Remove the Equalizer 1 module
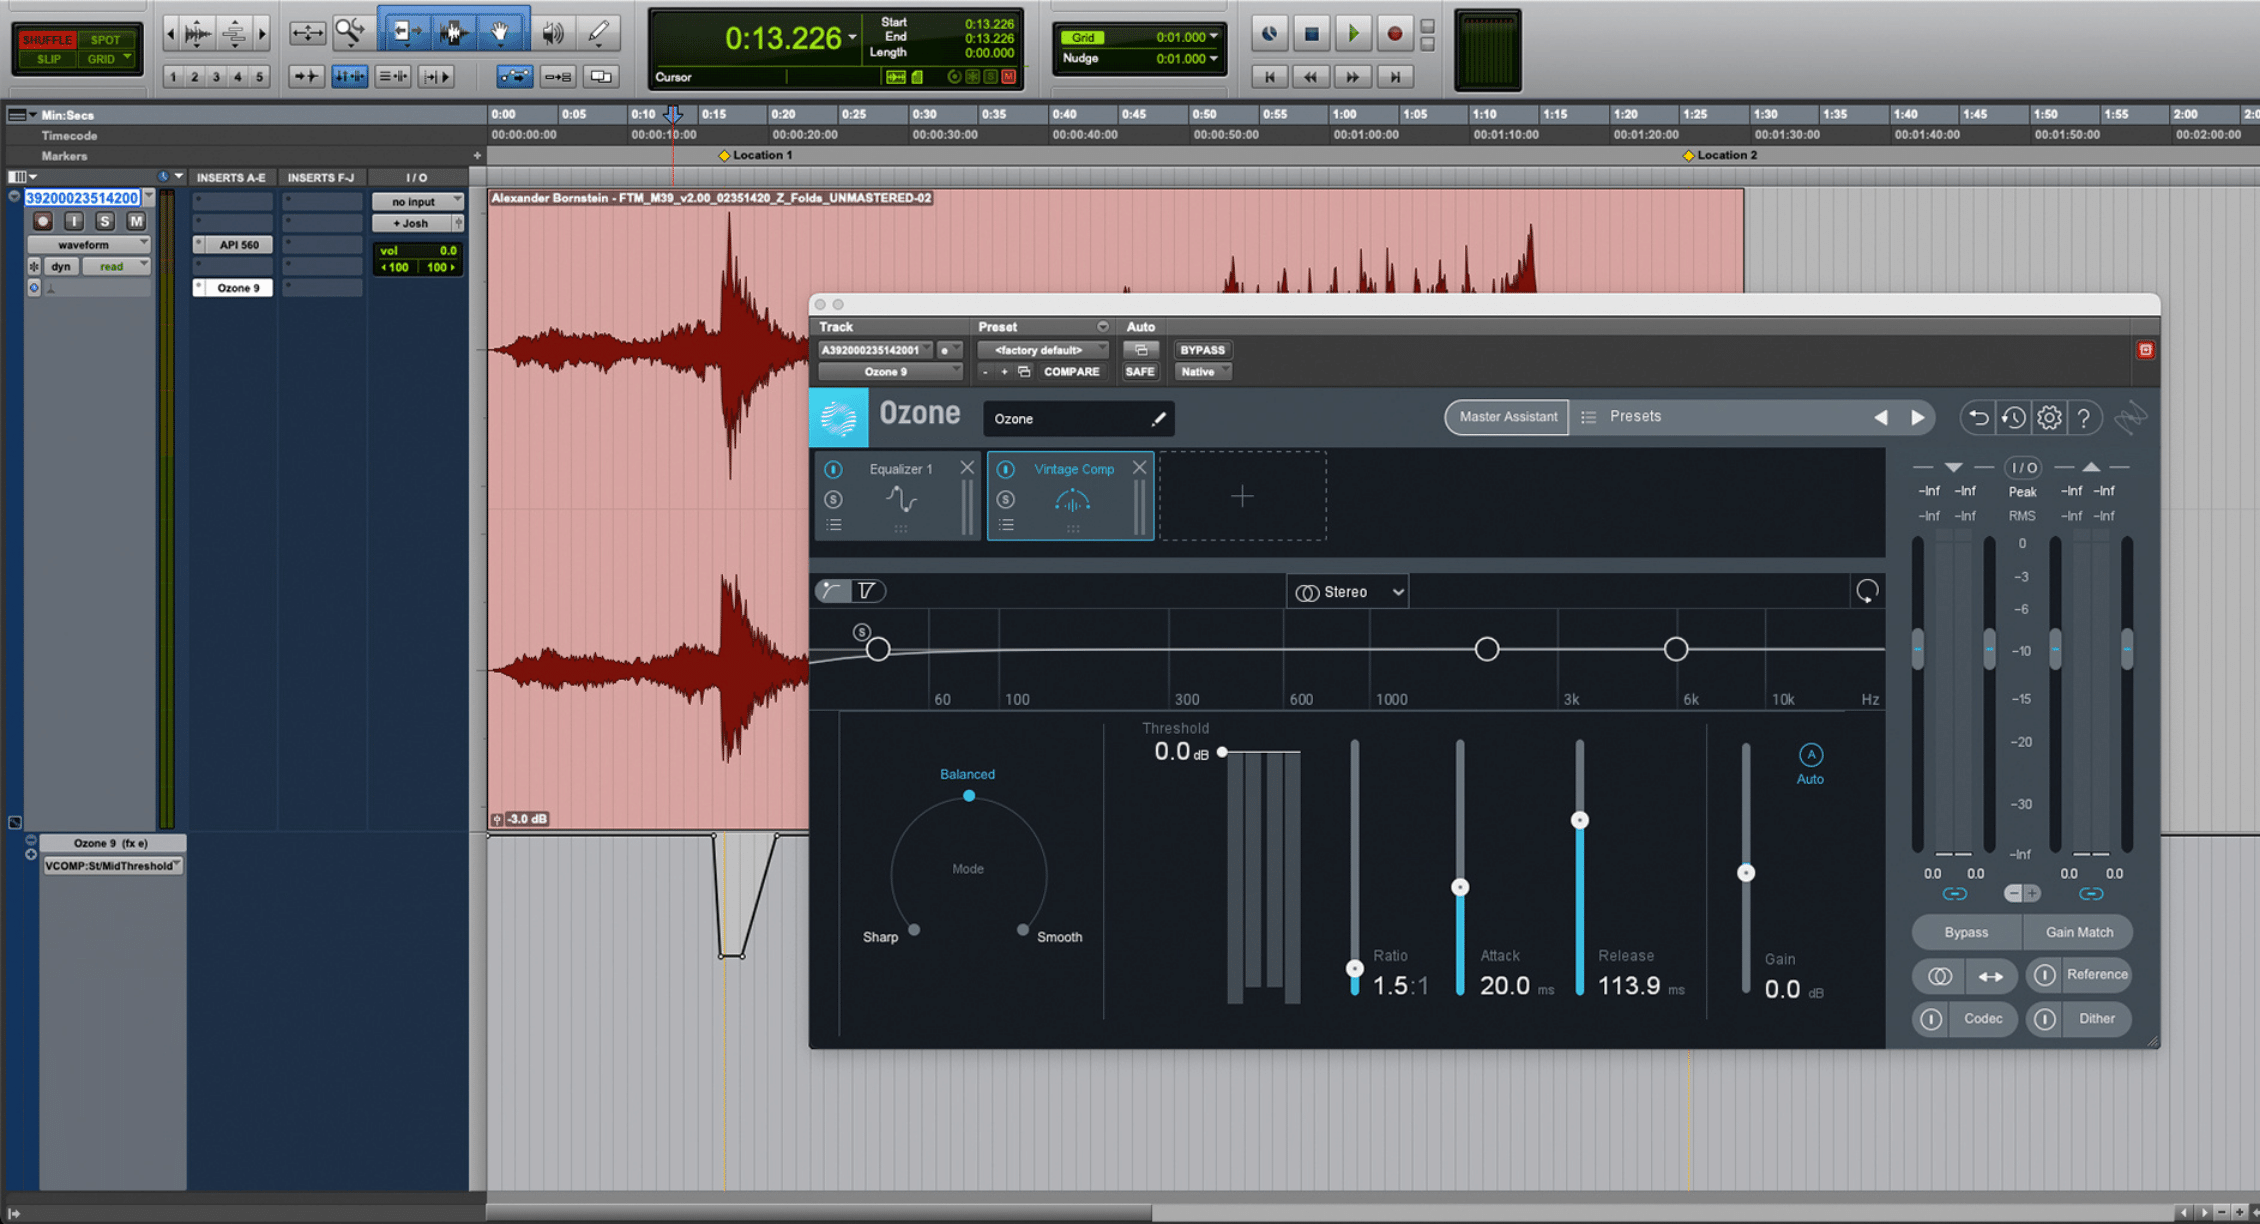The width and height of the screenshot is (2260, 1224). click(x=967, y=468)
